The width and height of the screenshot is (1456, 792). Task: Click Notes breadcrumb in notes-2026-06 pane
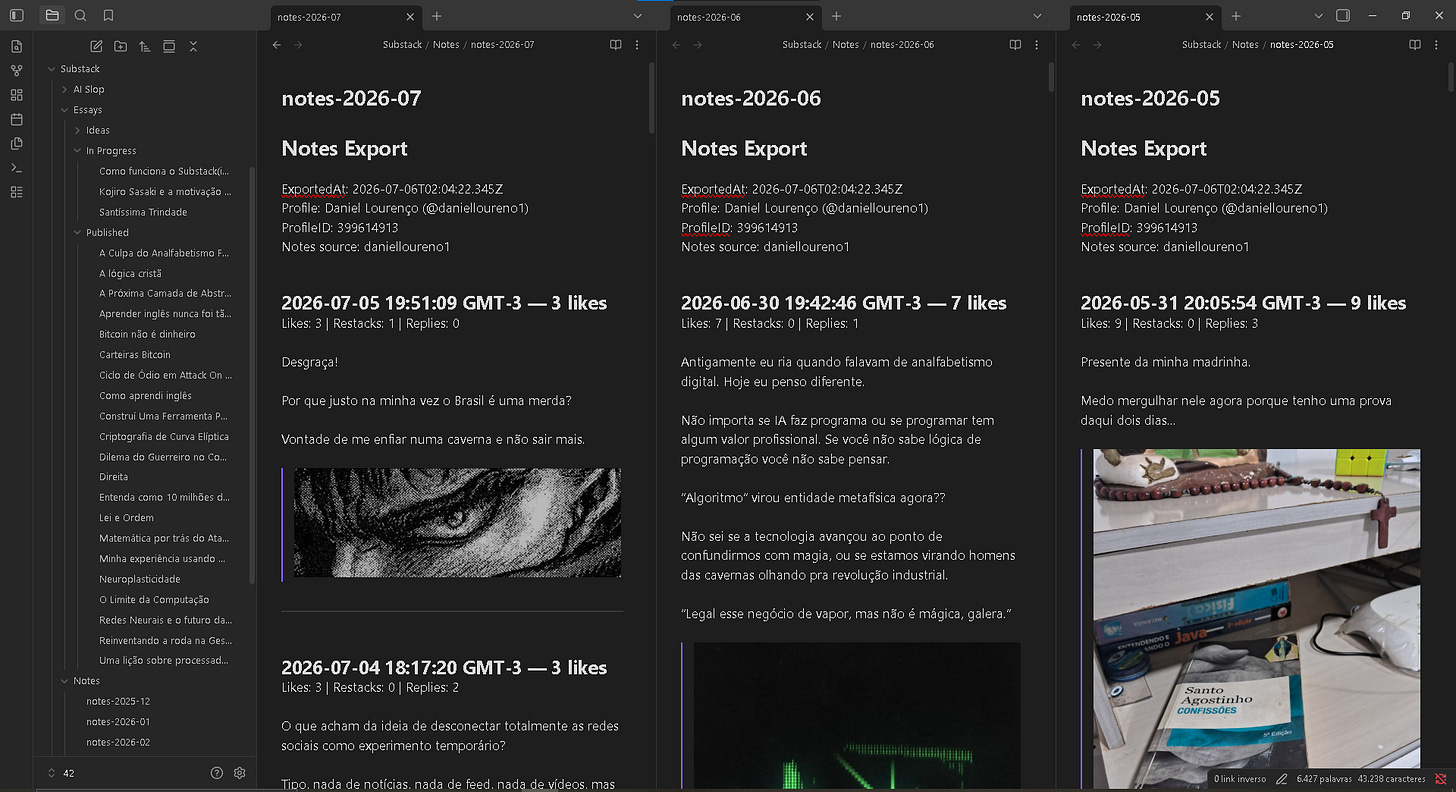846,45
